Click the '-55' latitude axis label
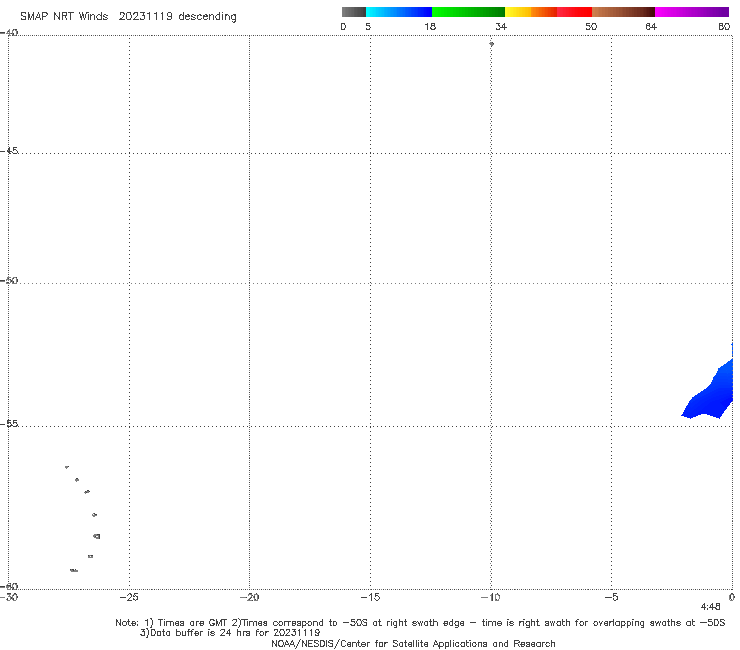Screen dimensions: 740x650 9,424
